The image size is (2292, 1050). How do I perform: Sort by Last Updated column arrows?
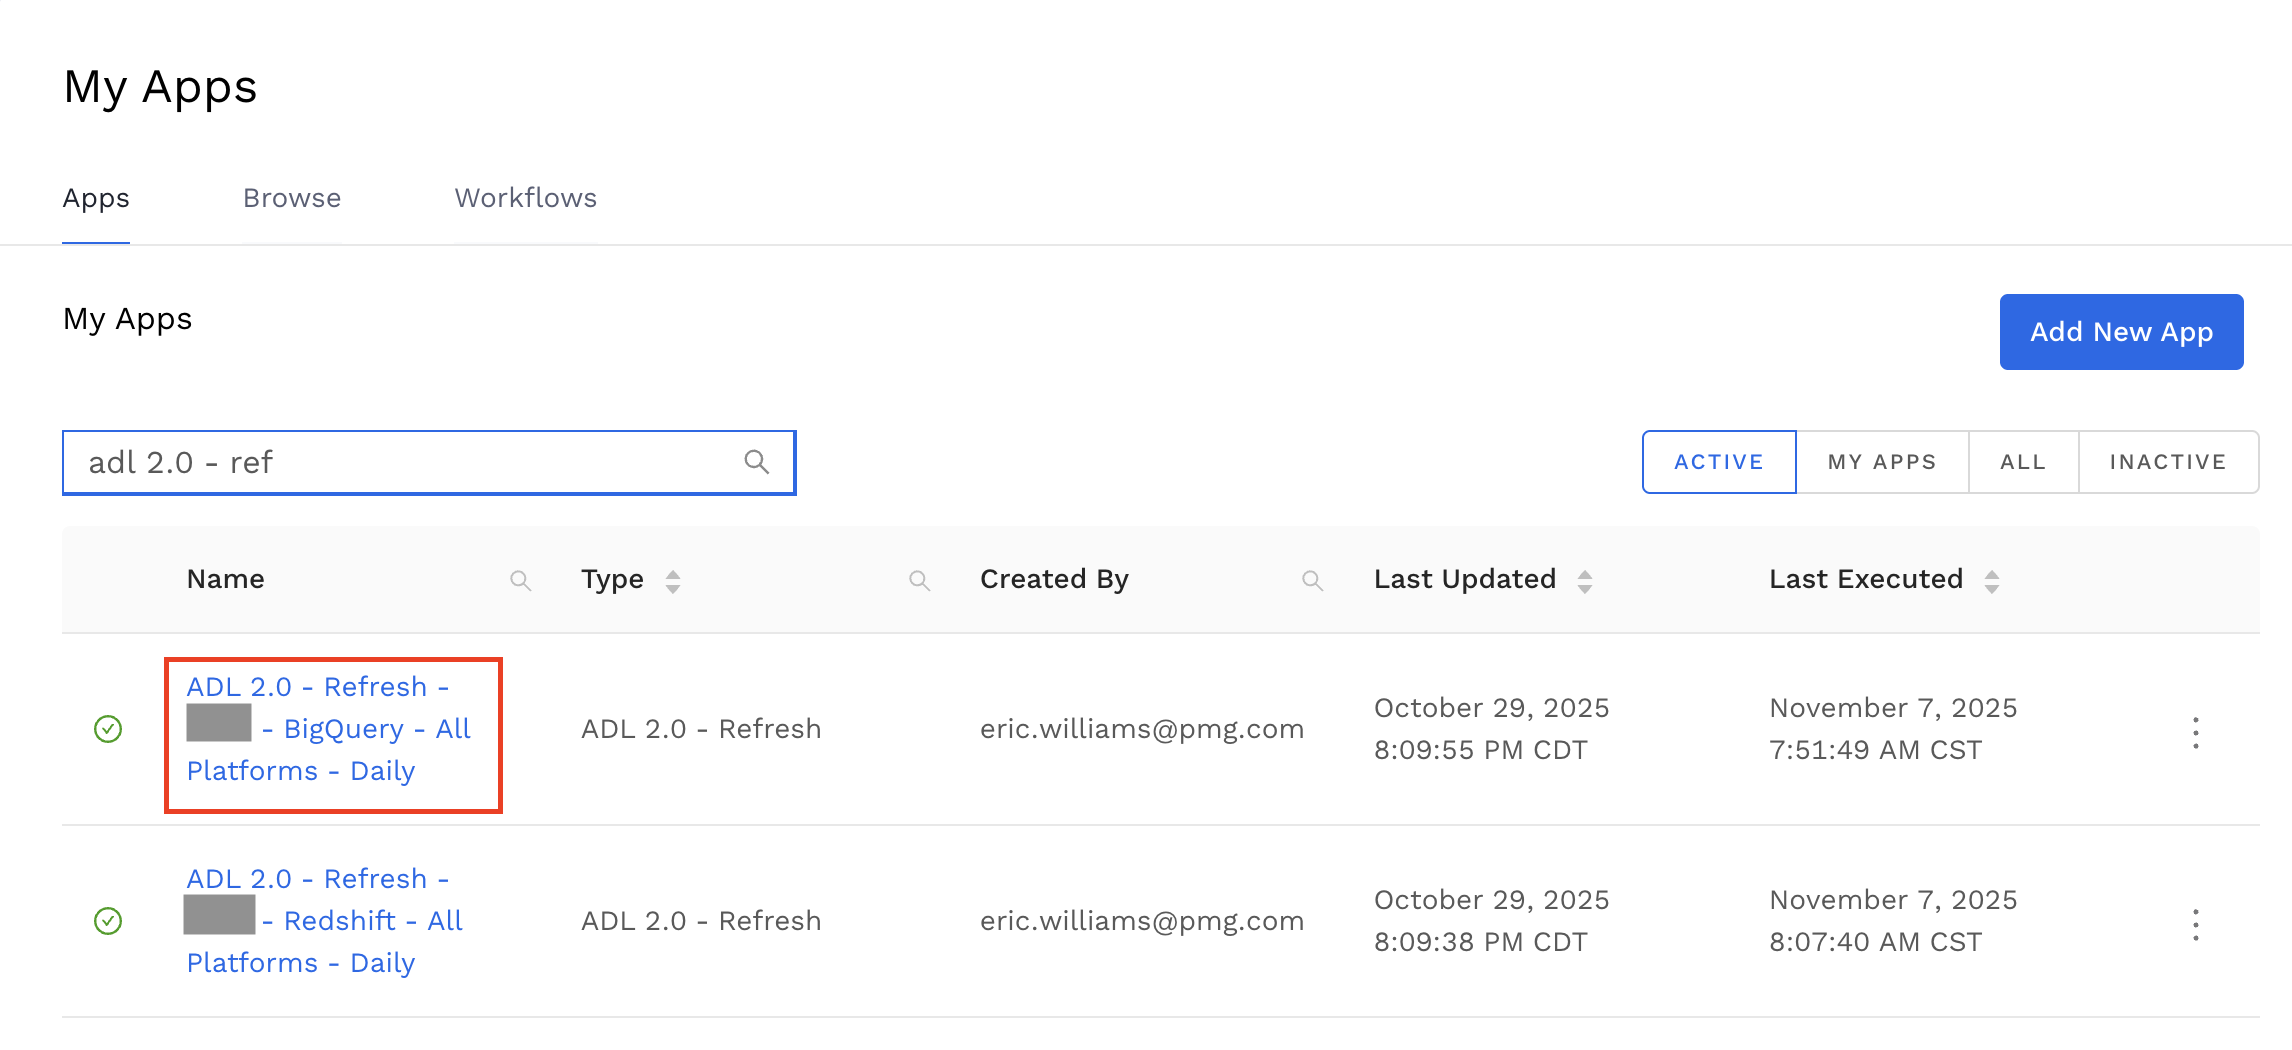click(x=1585, y=581)
